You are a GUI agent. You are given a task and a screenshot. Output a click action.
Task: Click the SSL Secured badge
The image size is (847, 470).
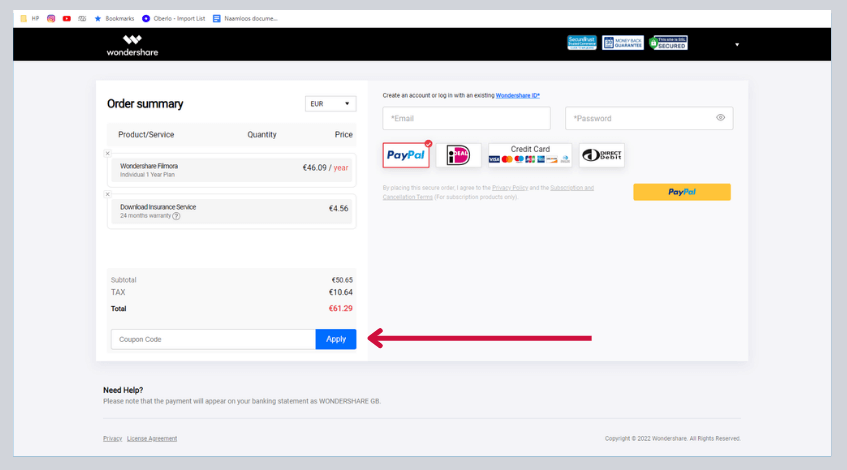click(668, 43)
